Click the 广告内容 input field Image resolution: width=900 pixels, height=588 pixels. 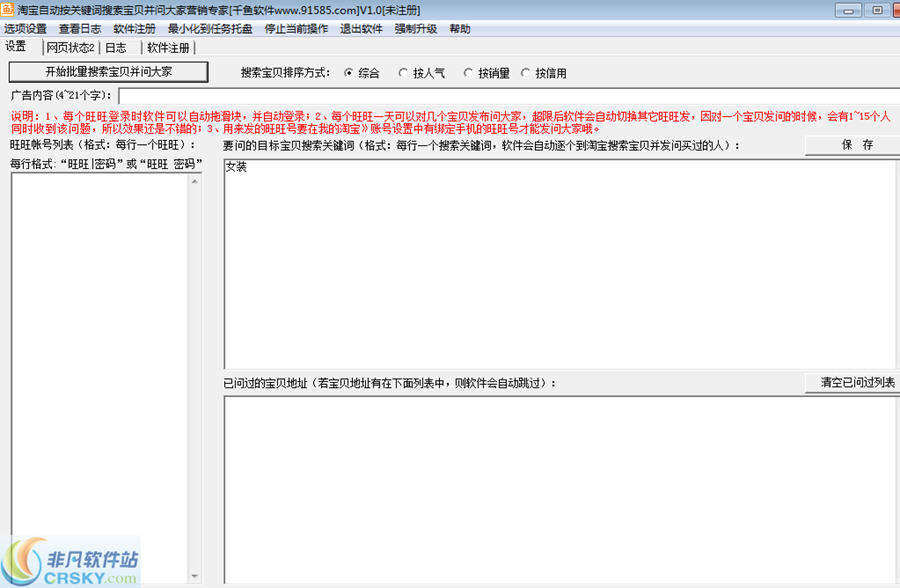(509, 96)
